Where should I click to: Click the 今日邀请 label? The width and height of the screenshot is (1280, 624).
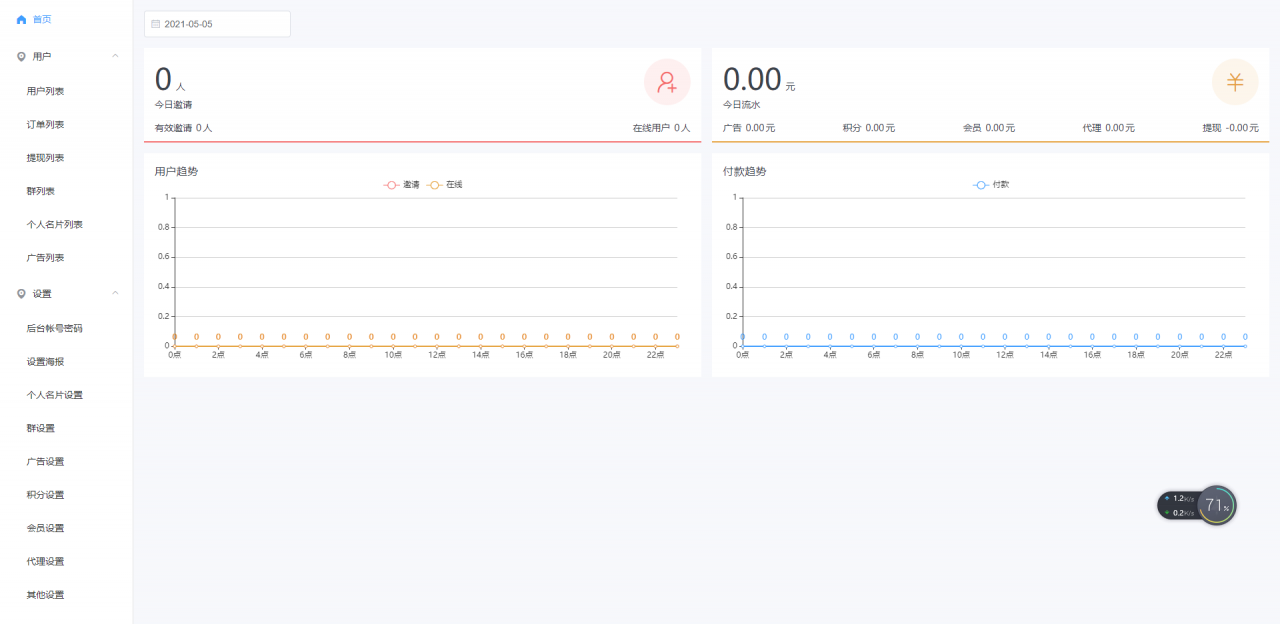(173, 104)
